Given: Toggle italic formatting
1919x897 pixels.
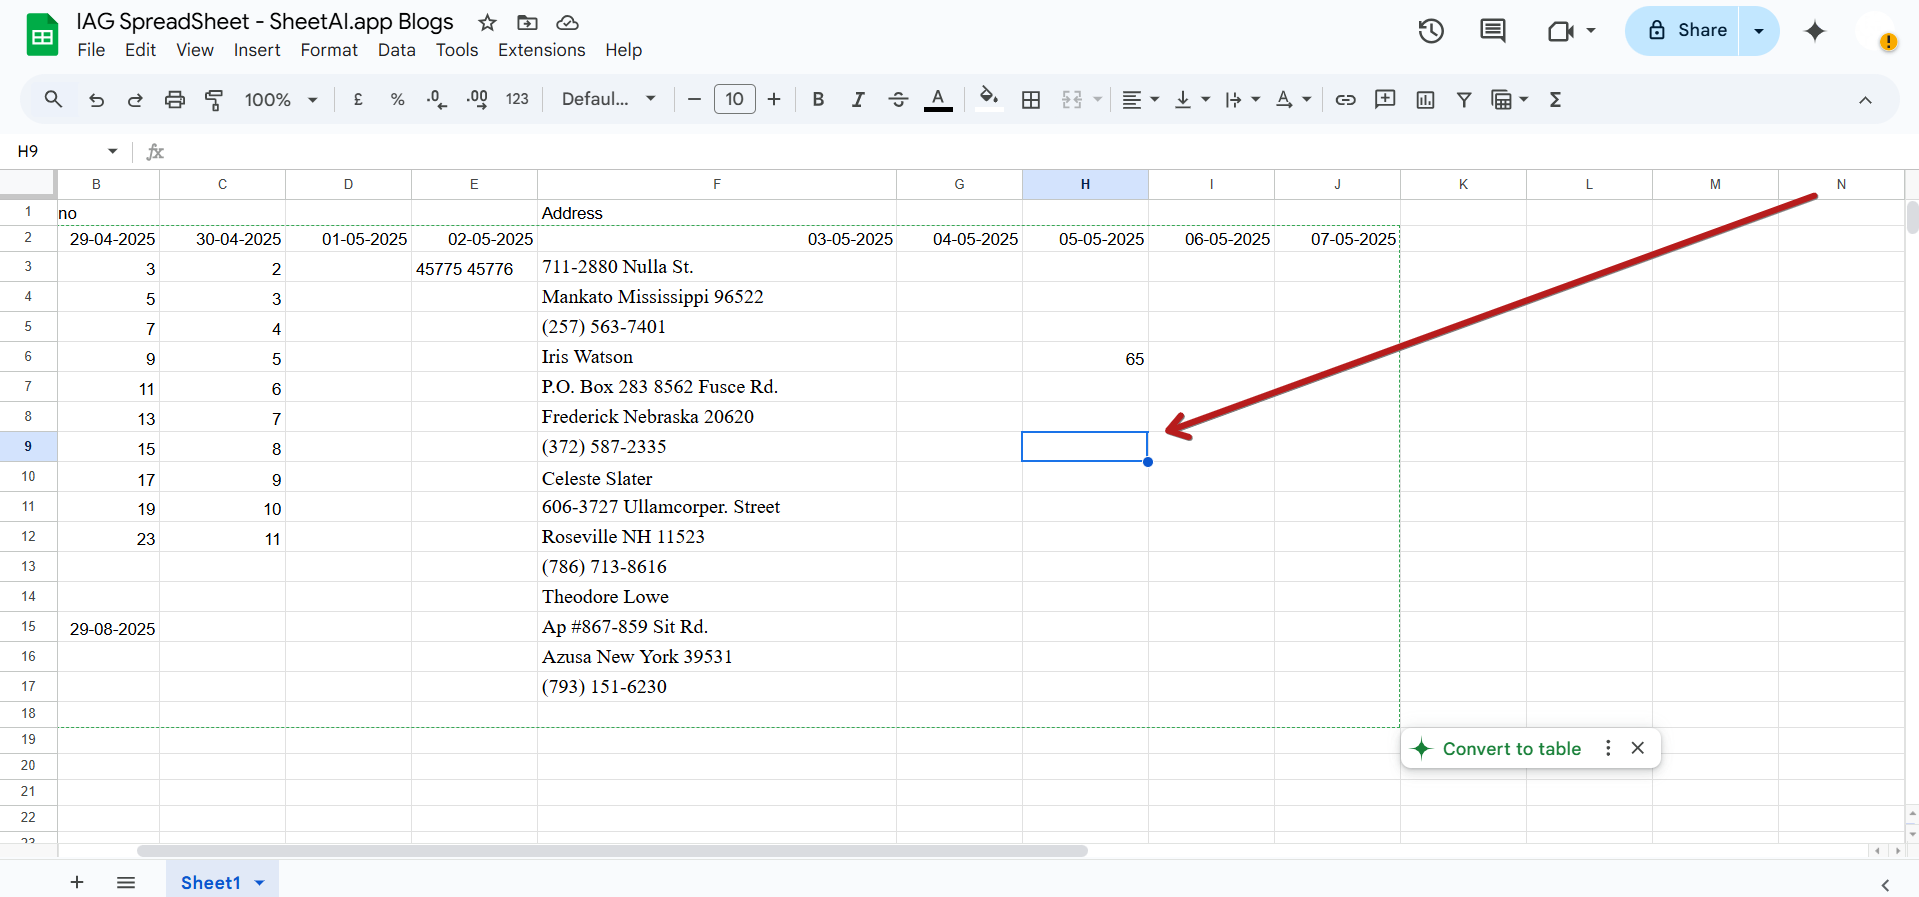Looking at the screenshot, I should (858, 99).
